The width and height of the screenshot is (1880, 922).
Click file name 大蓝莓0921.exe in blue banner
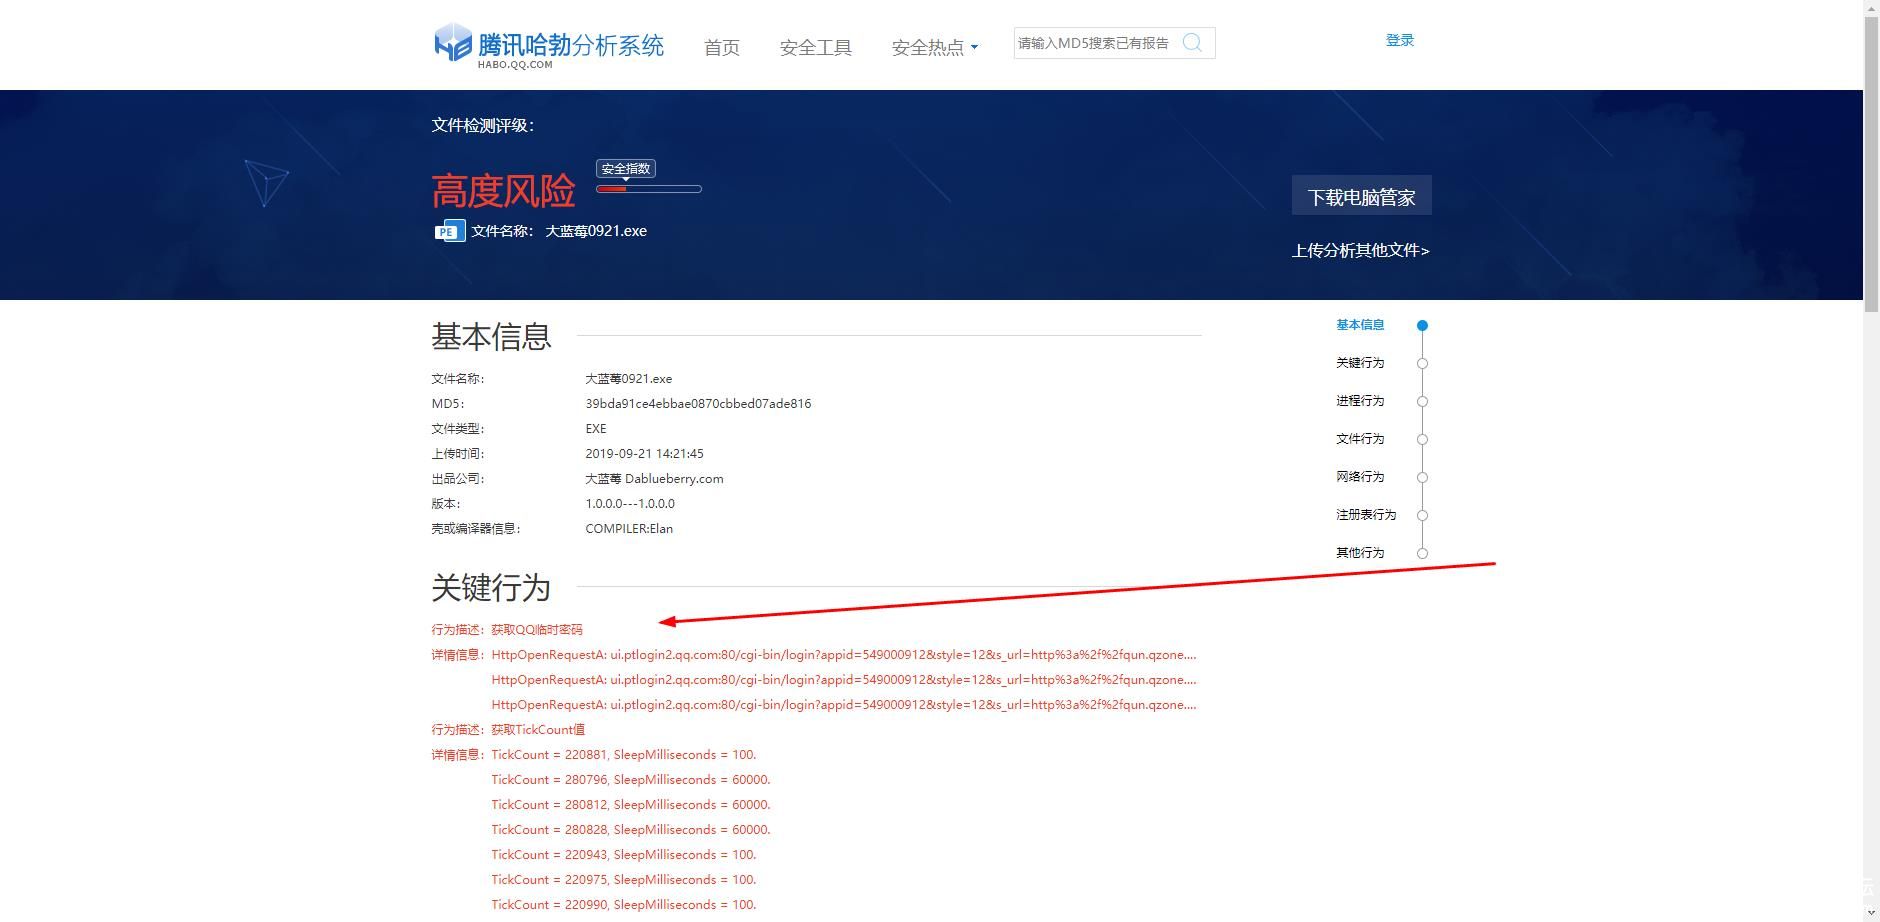point(596,231)
